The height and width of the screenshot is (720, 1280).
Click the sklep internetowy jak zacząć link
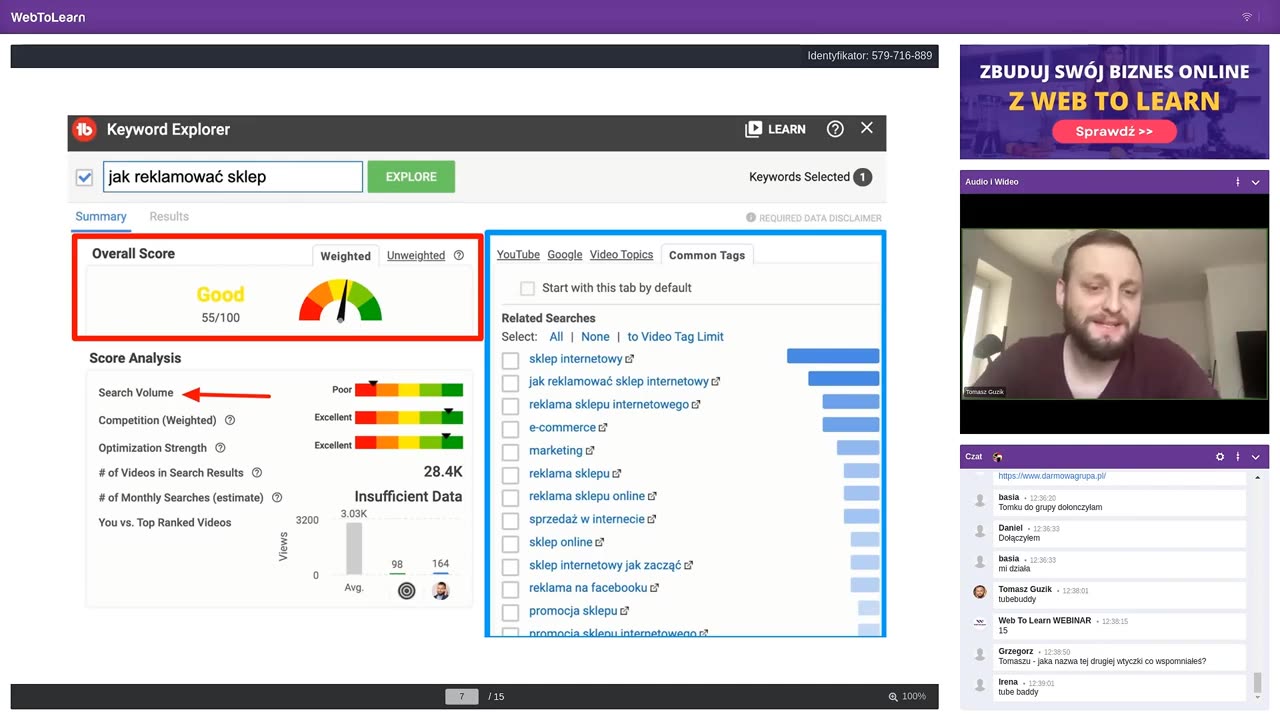click(x=605, y=565)
